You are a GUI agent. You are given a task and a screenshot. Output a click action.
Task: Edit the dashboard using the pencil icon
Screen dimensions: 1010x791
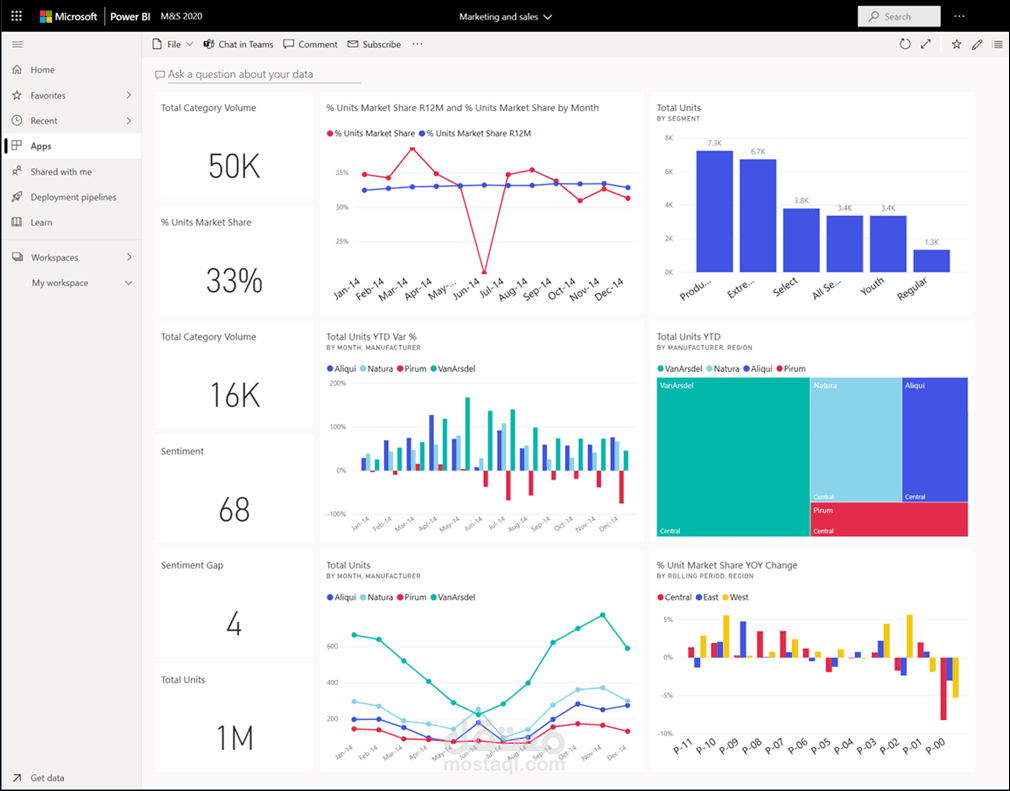click(x=977, y=44)
